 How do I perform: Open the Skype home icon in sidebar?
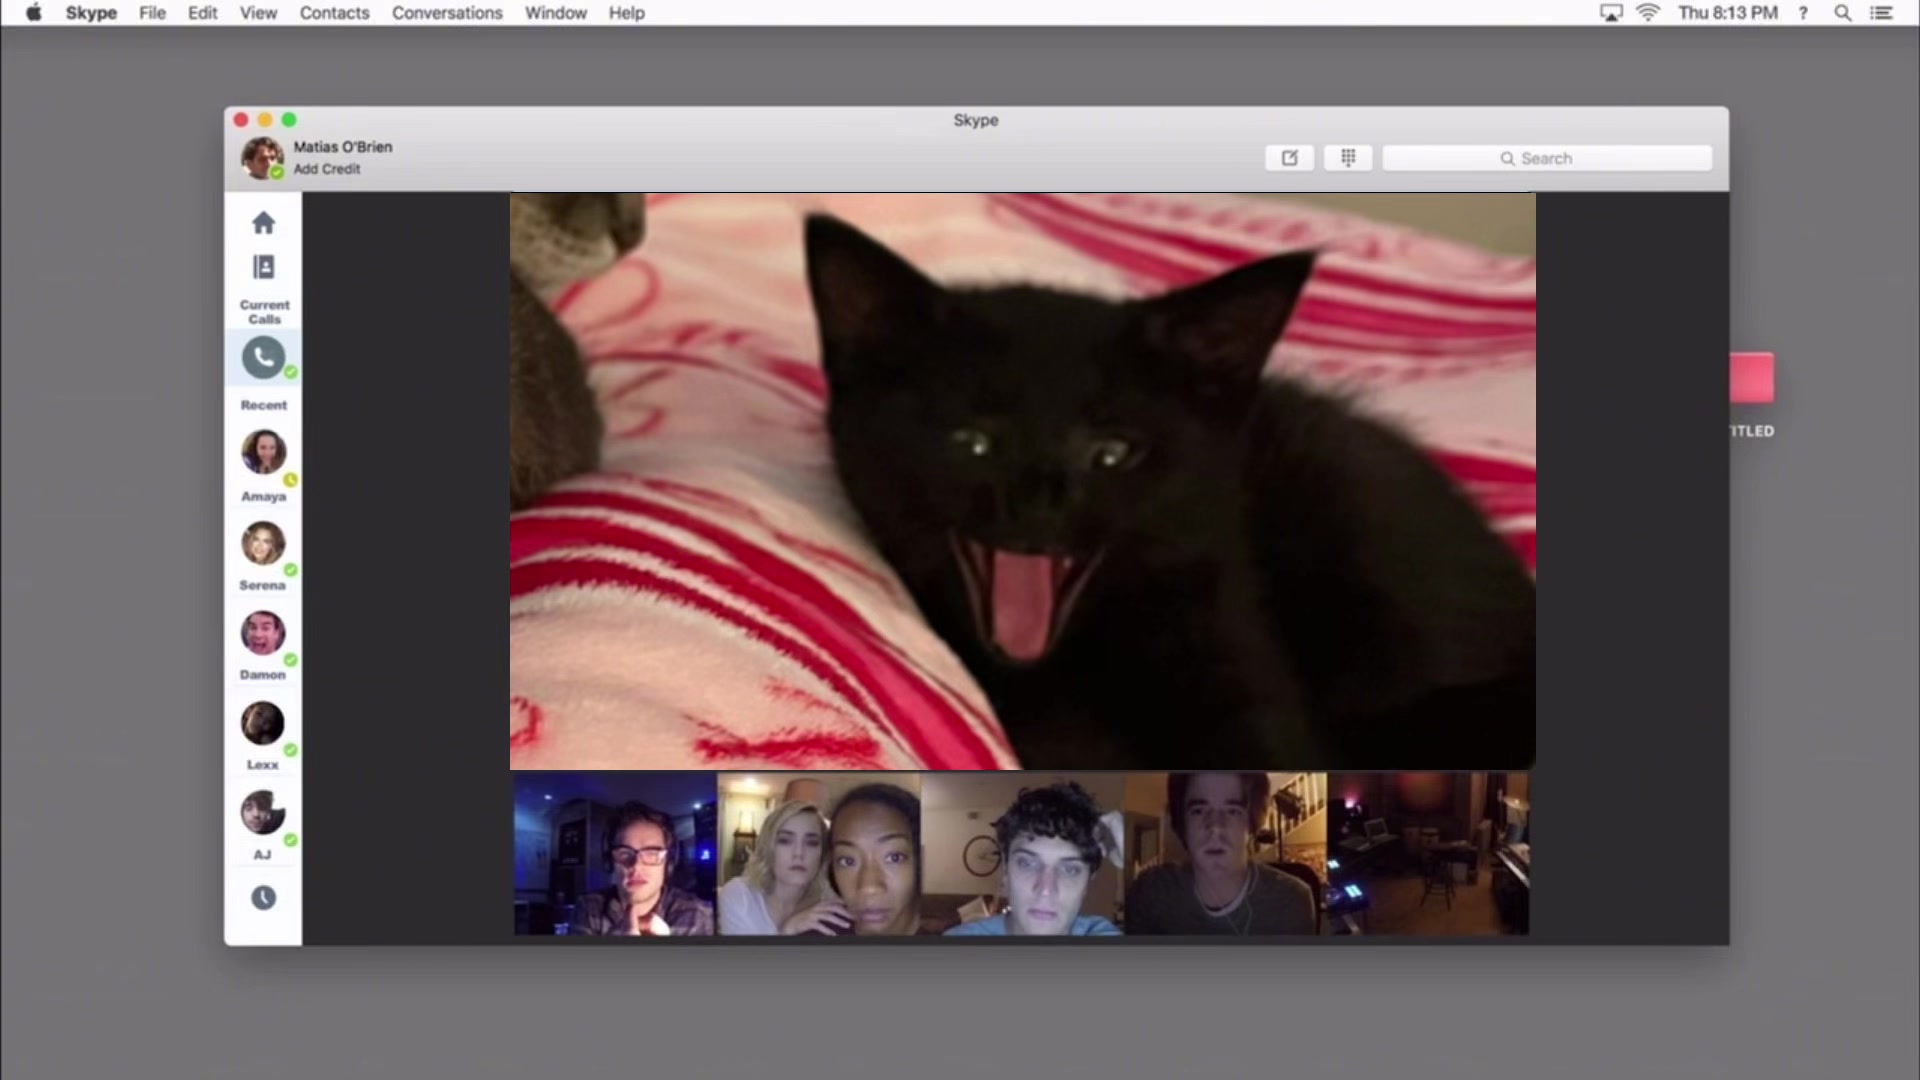click(x=263, y=222)
